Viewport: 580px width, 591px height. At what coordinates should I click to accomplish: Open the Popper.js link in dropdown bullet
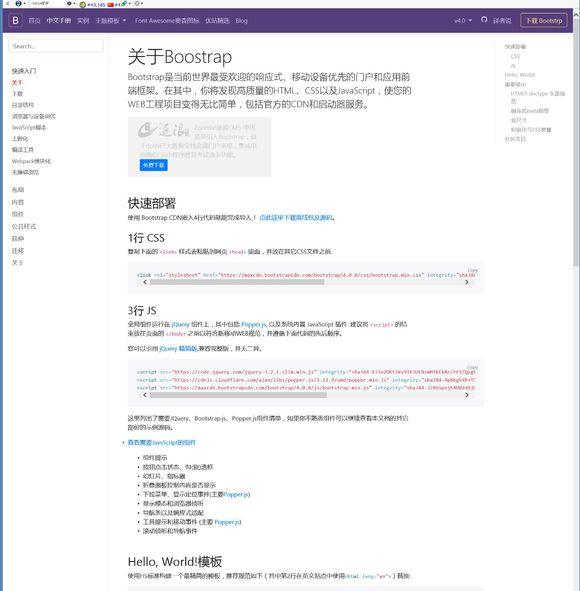(237, 494)
